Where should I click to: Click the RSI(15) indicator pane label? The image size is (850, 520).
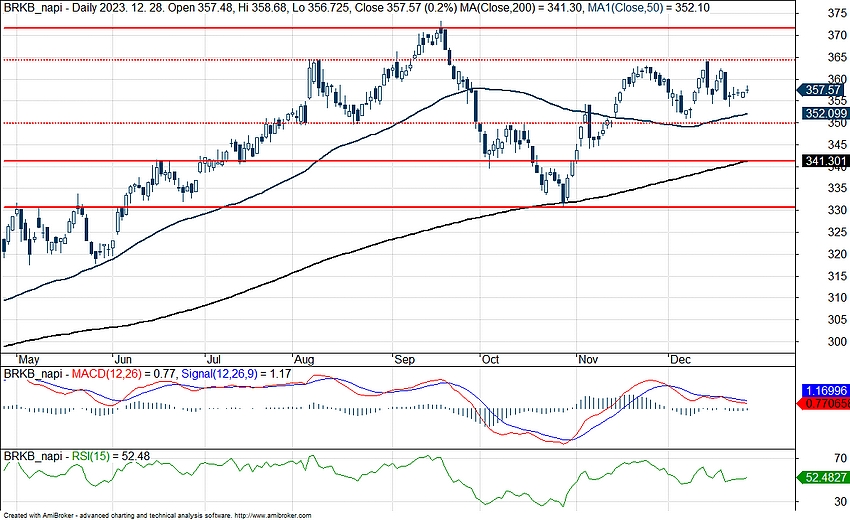[88, 457]
